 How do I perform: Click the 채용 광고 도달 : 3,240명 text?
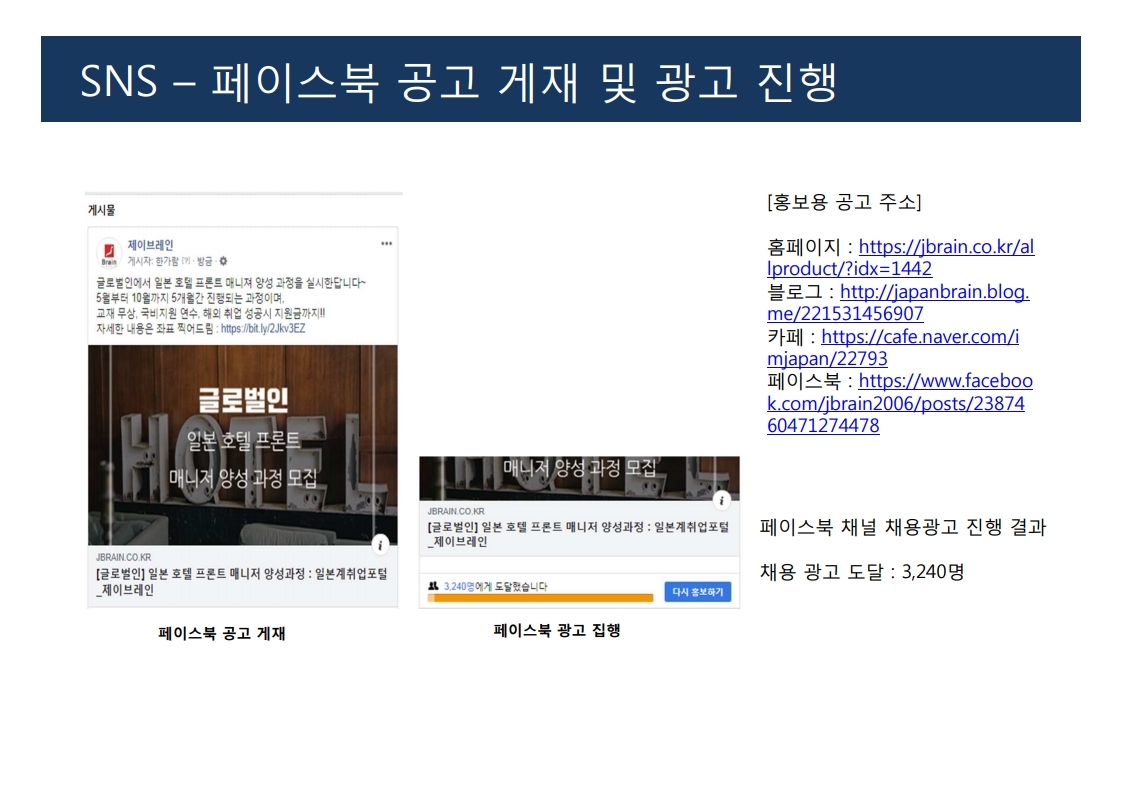pyautogui.click(x=862, y=572)
